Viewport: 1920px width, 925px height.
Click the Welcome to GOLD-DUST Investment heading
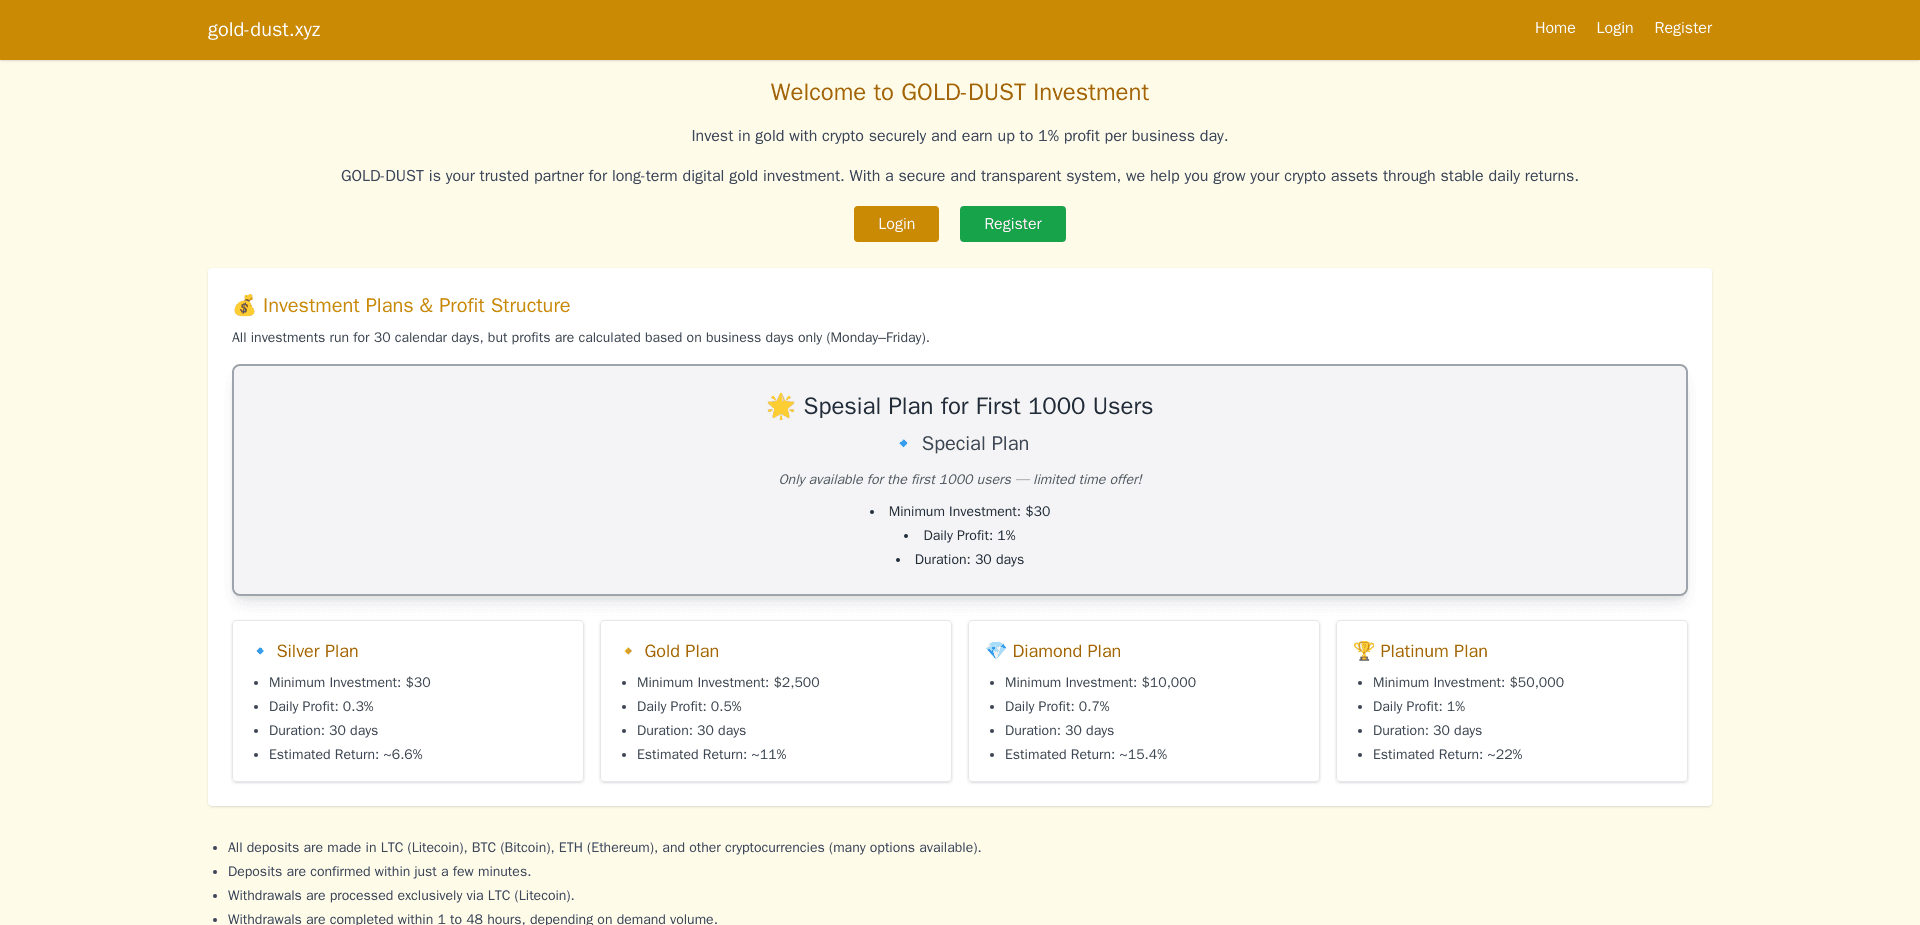coord(959,93)
